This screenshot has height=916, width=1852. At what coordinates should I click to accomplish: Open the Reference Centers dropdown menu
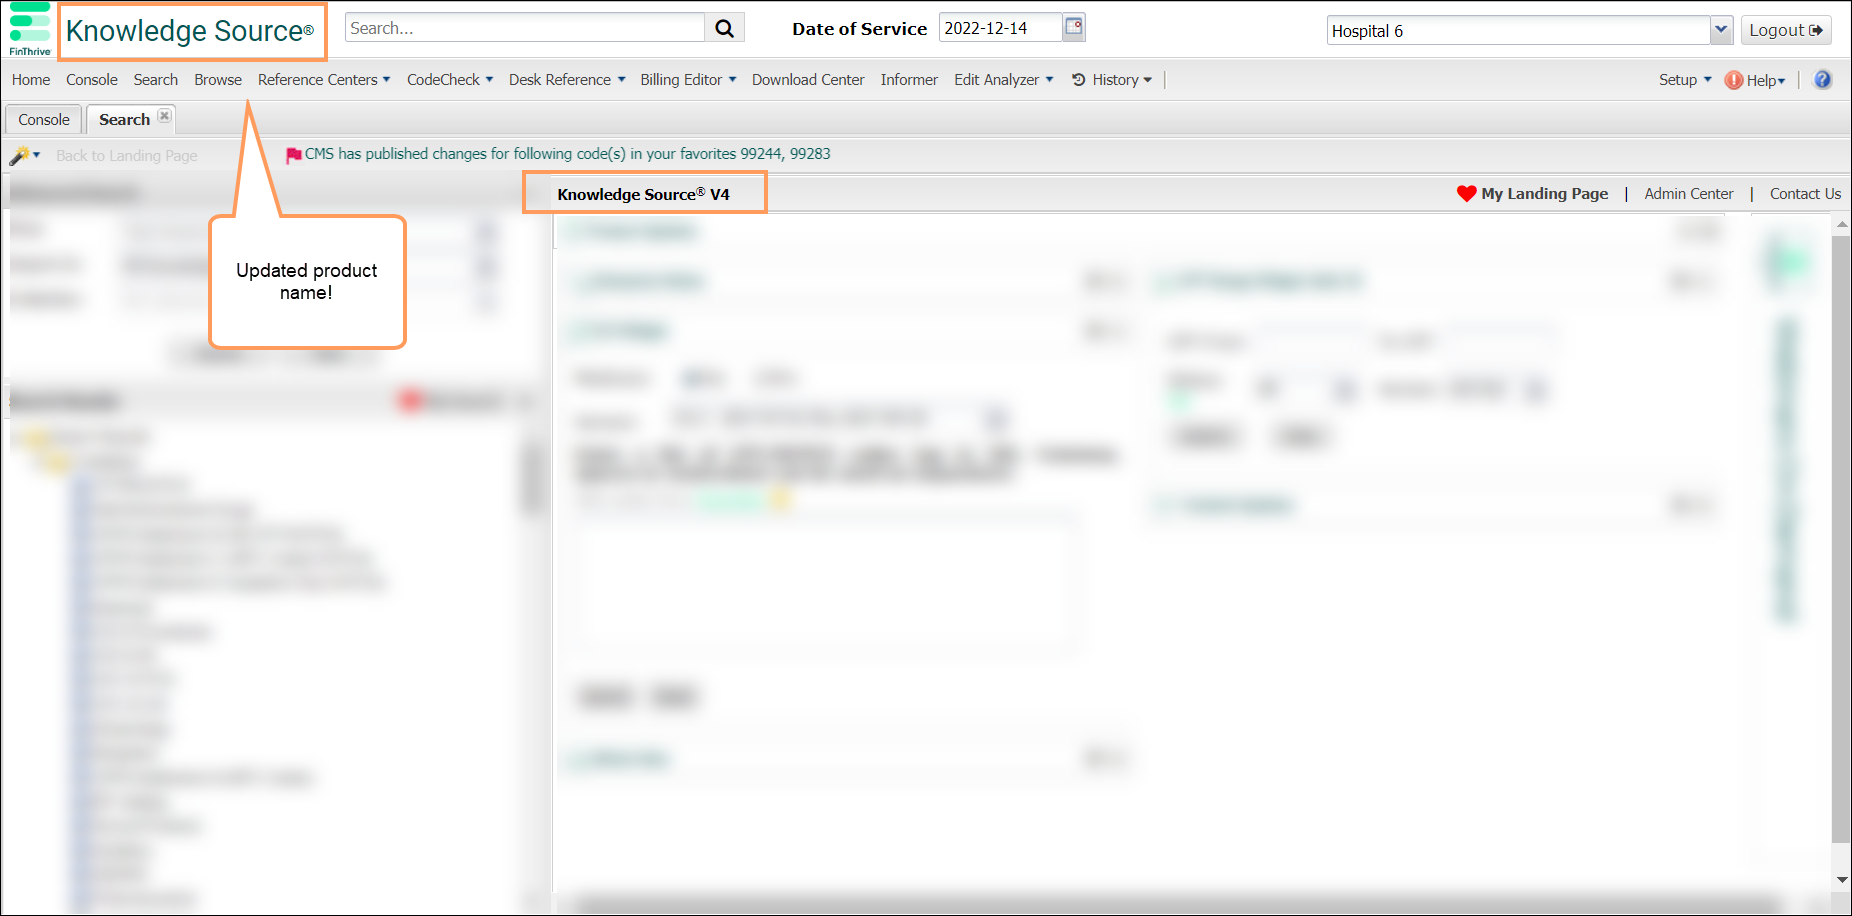pyautogui.click(x=323, y=80)
